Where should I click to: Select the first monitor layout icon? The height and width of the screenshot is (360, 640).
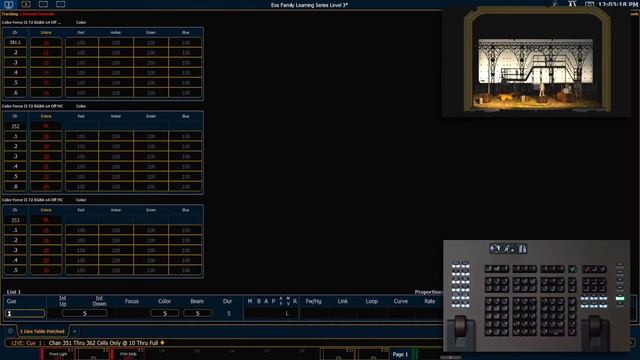point(9,4)
